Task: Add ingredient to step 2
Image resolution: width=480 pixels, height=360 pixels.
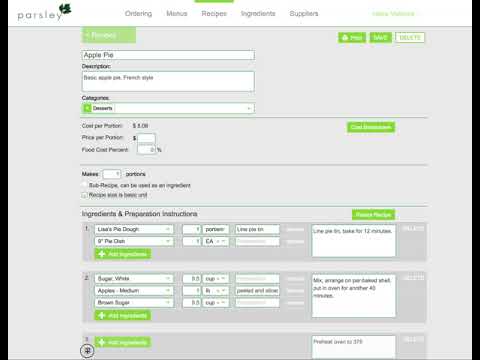Action: point(123,315)
